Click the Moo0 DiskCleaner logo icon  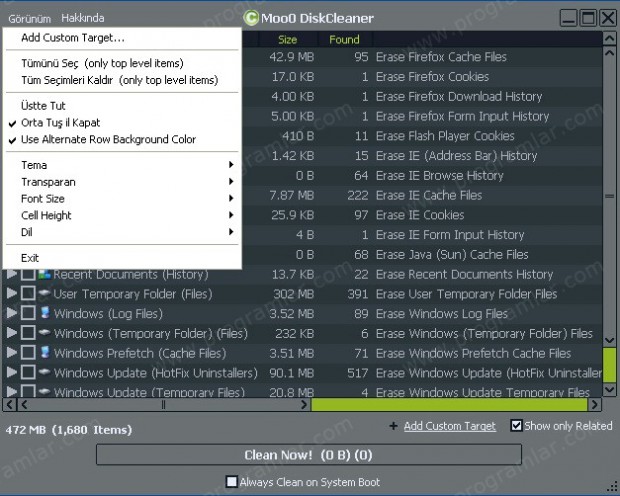(x=251, y=18)
